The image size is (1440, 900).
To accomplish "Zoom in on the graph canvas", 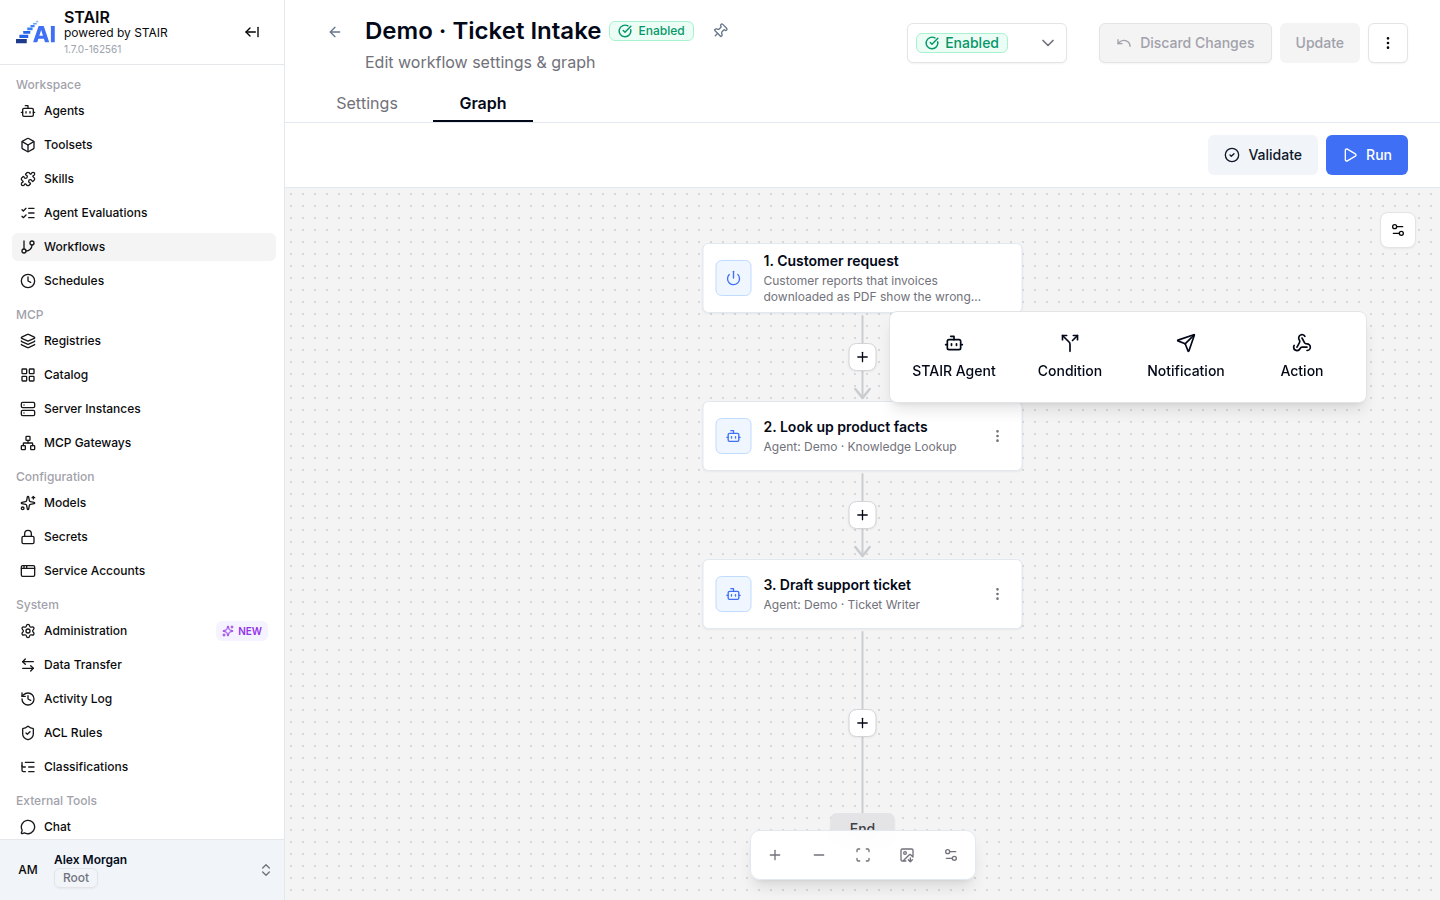I will coord(775,855).
